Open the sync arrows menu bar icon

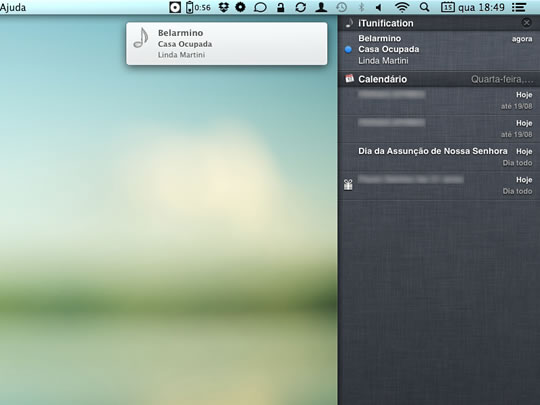(301, 7)
